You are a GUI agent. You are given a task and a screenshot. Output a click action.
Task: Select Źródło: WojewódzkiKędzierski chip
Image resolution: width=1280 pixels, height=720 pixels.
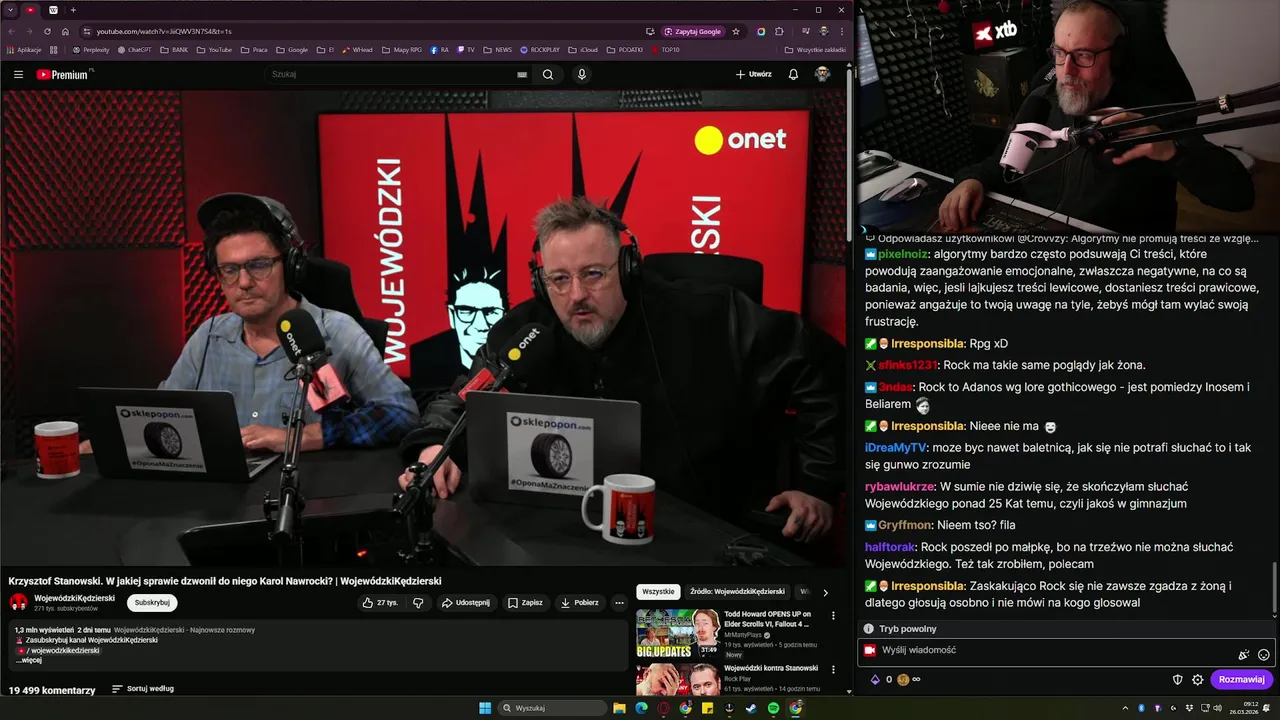click(x=737, y=592)
